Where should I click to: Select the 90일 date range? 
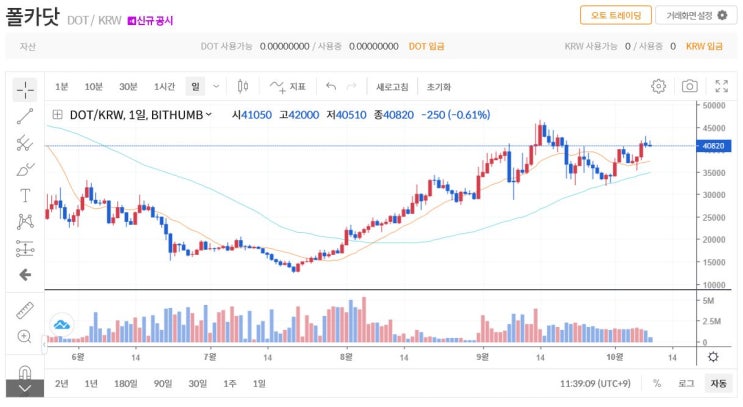coord(163,383)
